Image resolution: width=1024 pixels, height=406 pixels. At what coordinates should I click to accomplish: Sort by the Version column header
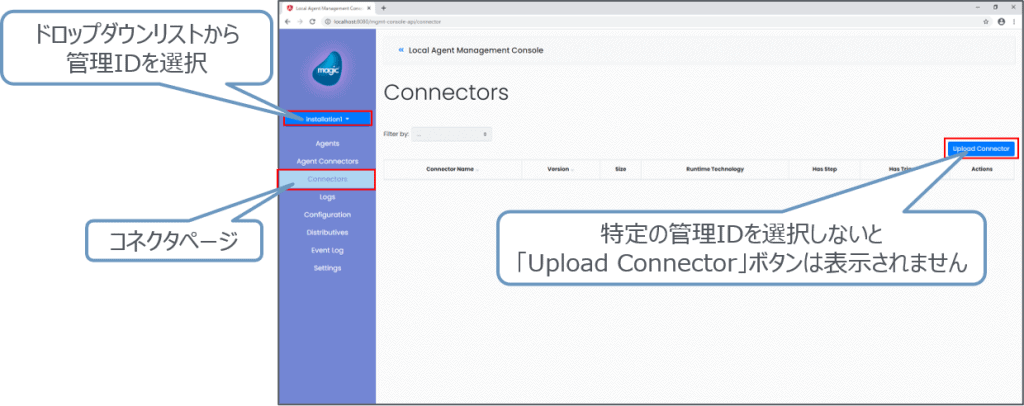559,169
